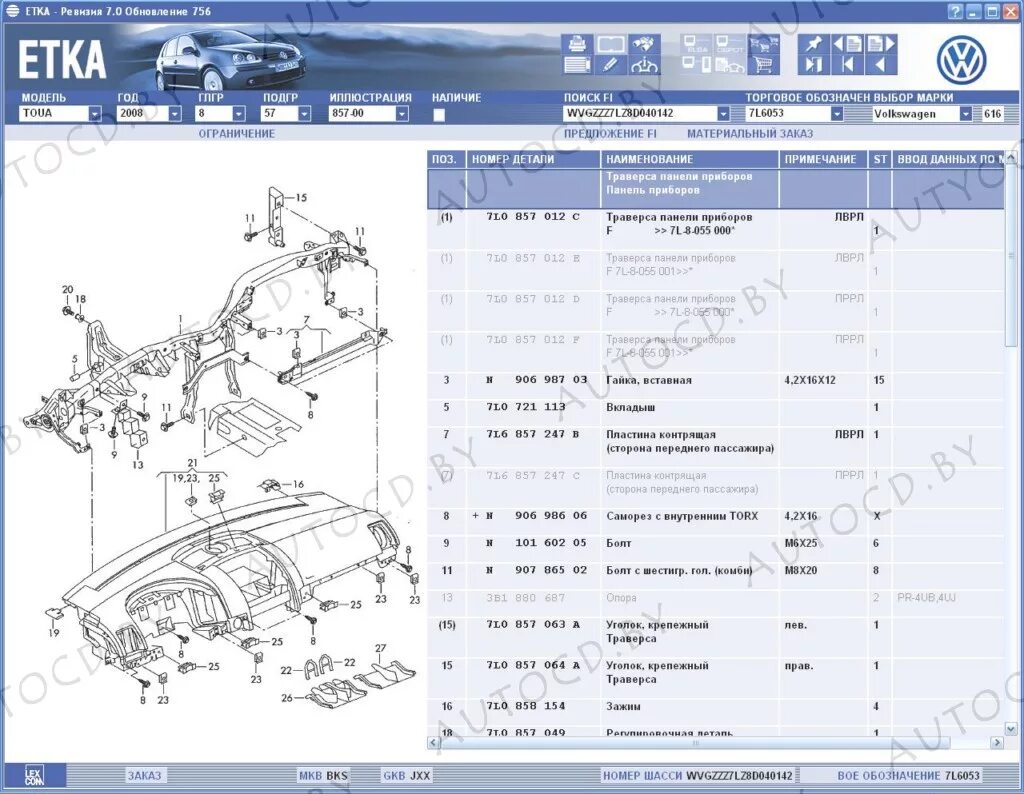Select row 7L0 857 064 A прав.
Image resolution: width=1024 pixels, height=794 pixels.
coord(716,679)
